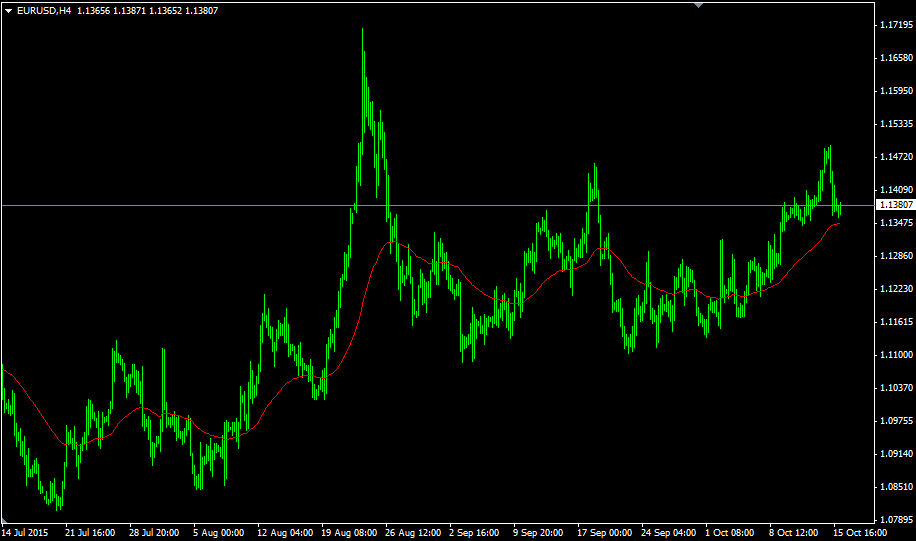Viewport: 916px width, 541px height.
Task: Click the 28 Jul 20:00 time label
Action: tap(154, 533)
